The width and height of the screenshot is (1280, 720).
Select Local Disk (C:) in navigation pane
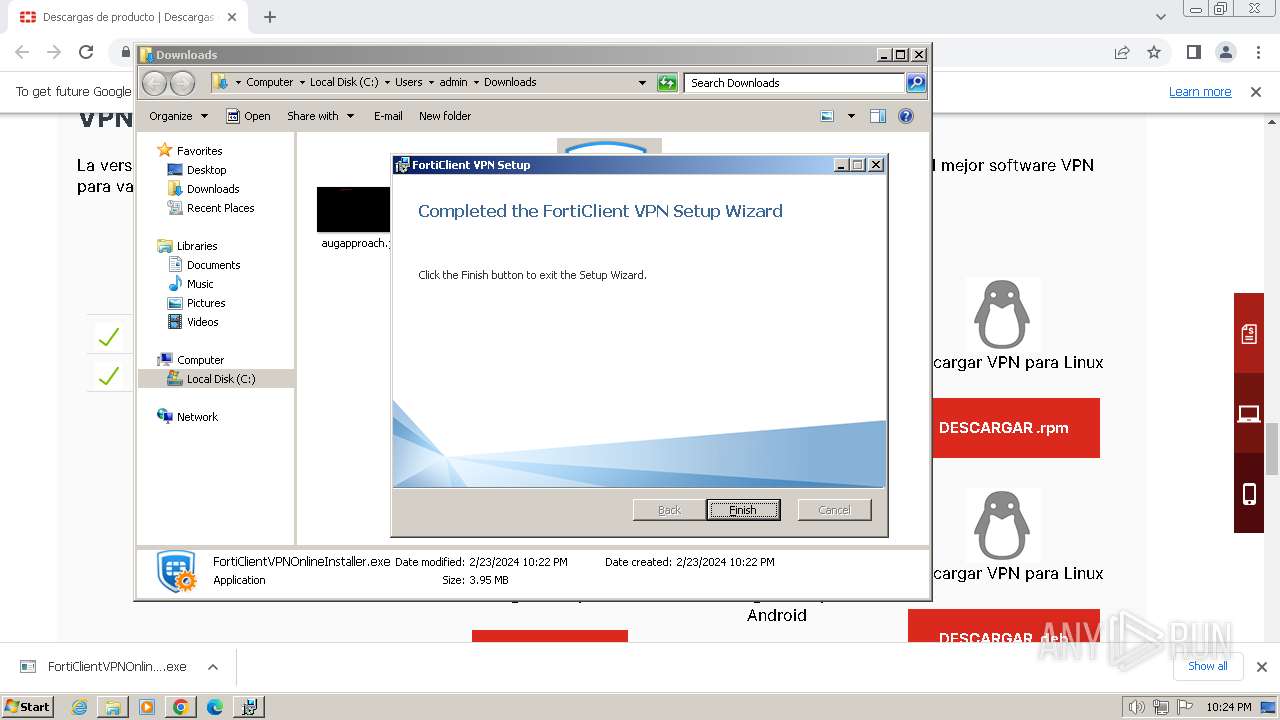coord(216,379)
